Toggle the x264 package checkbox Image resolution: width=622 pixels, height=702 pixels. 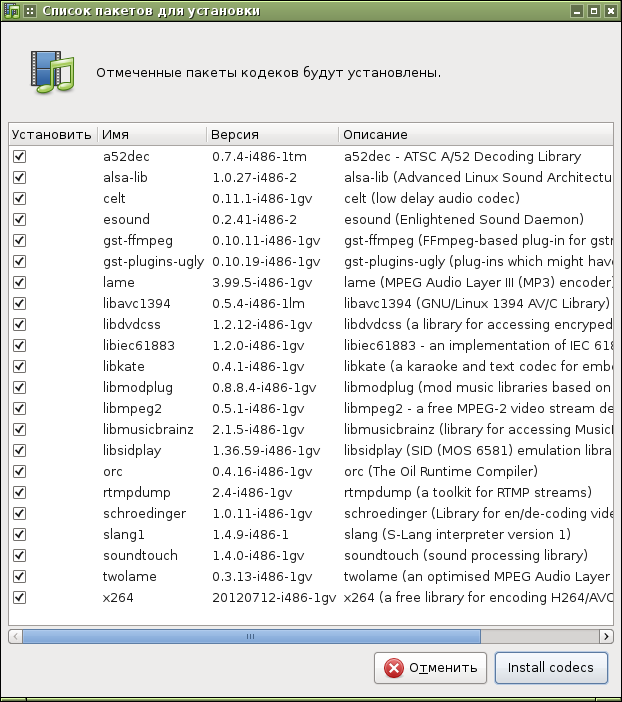coord(19,597)
